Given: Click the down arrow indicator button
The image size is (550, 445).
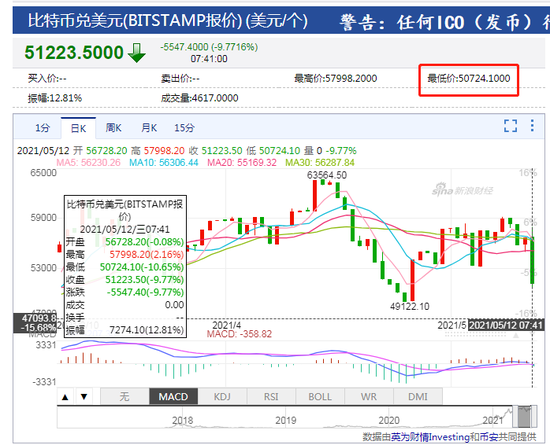Looking at the screenshot, I should (x=84, y=397).
